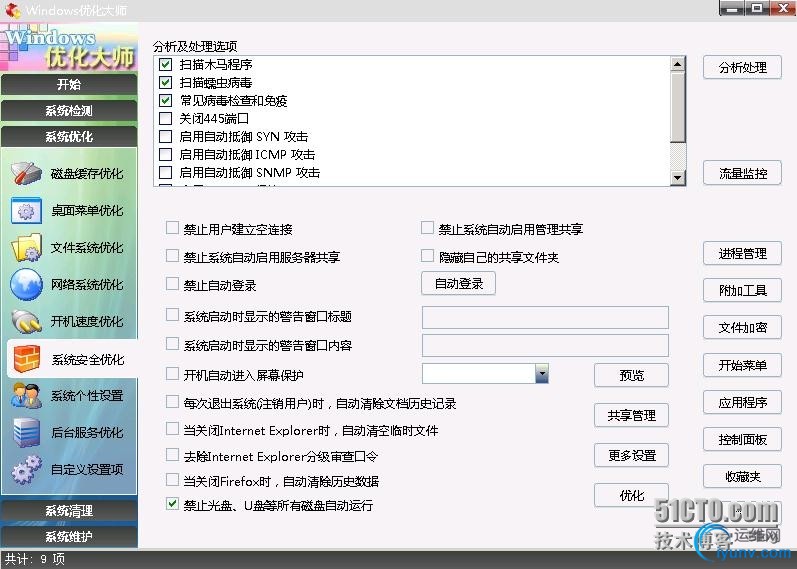
Task: Click the 系统优化 section header
Action: point(69,136)
